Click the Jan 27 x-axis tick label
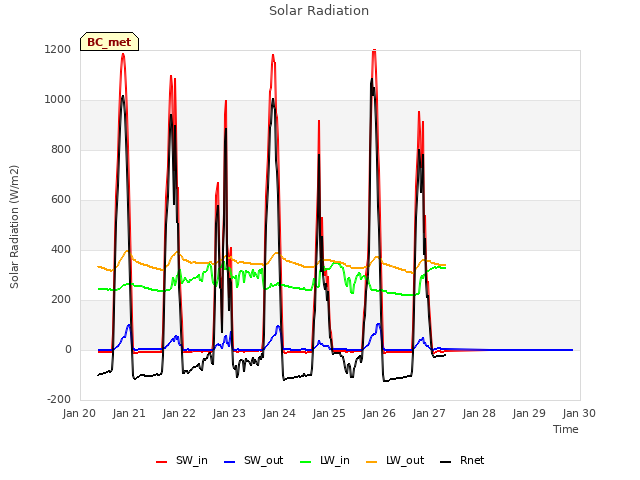 (429, 413)
